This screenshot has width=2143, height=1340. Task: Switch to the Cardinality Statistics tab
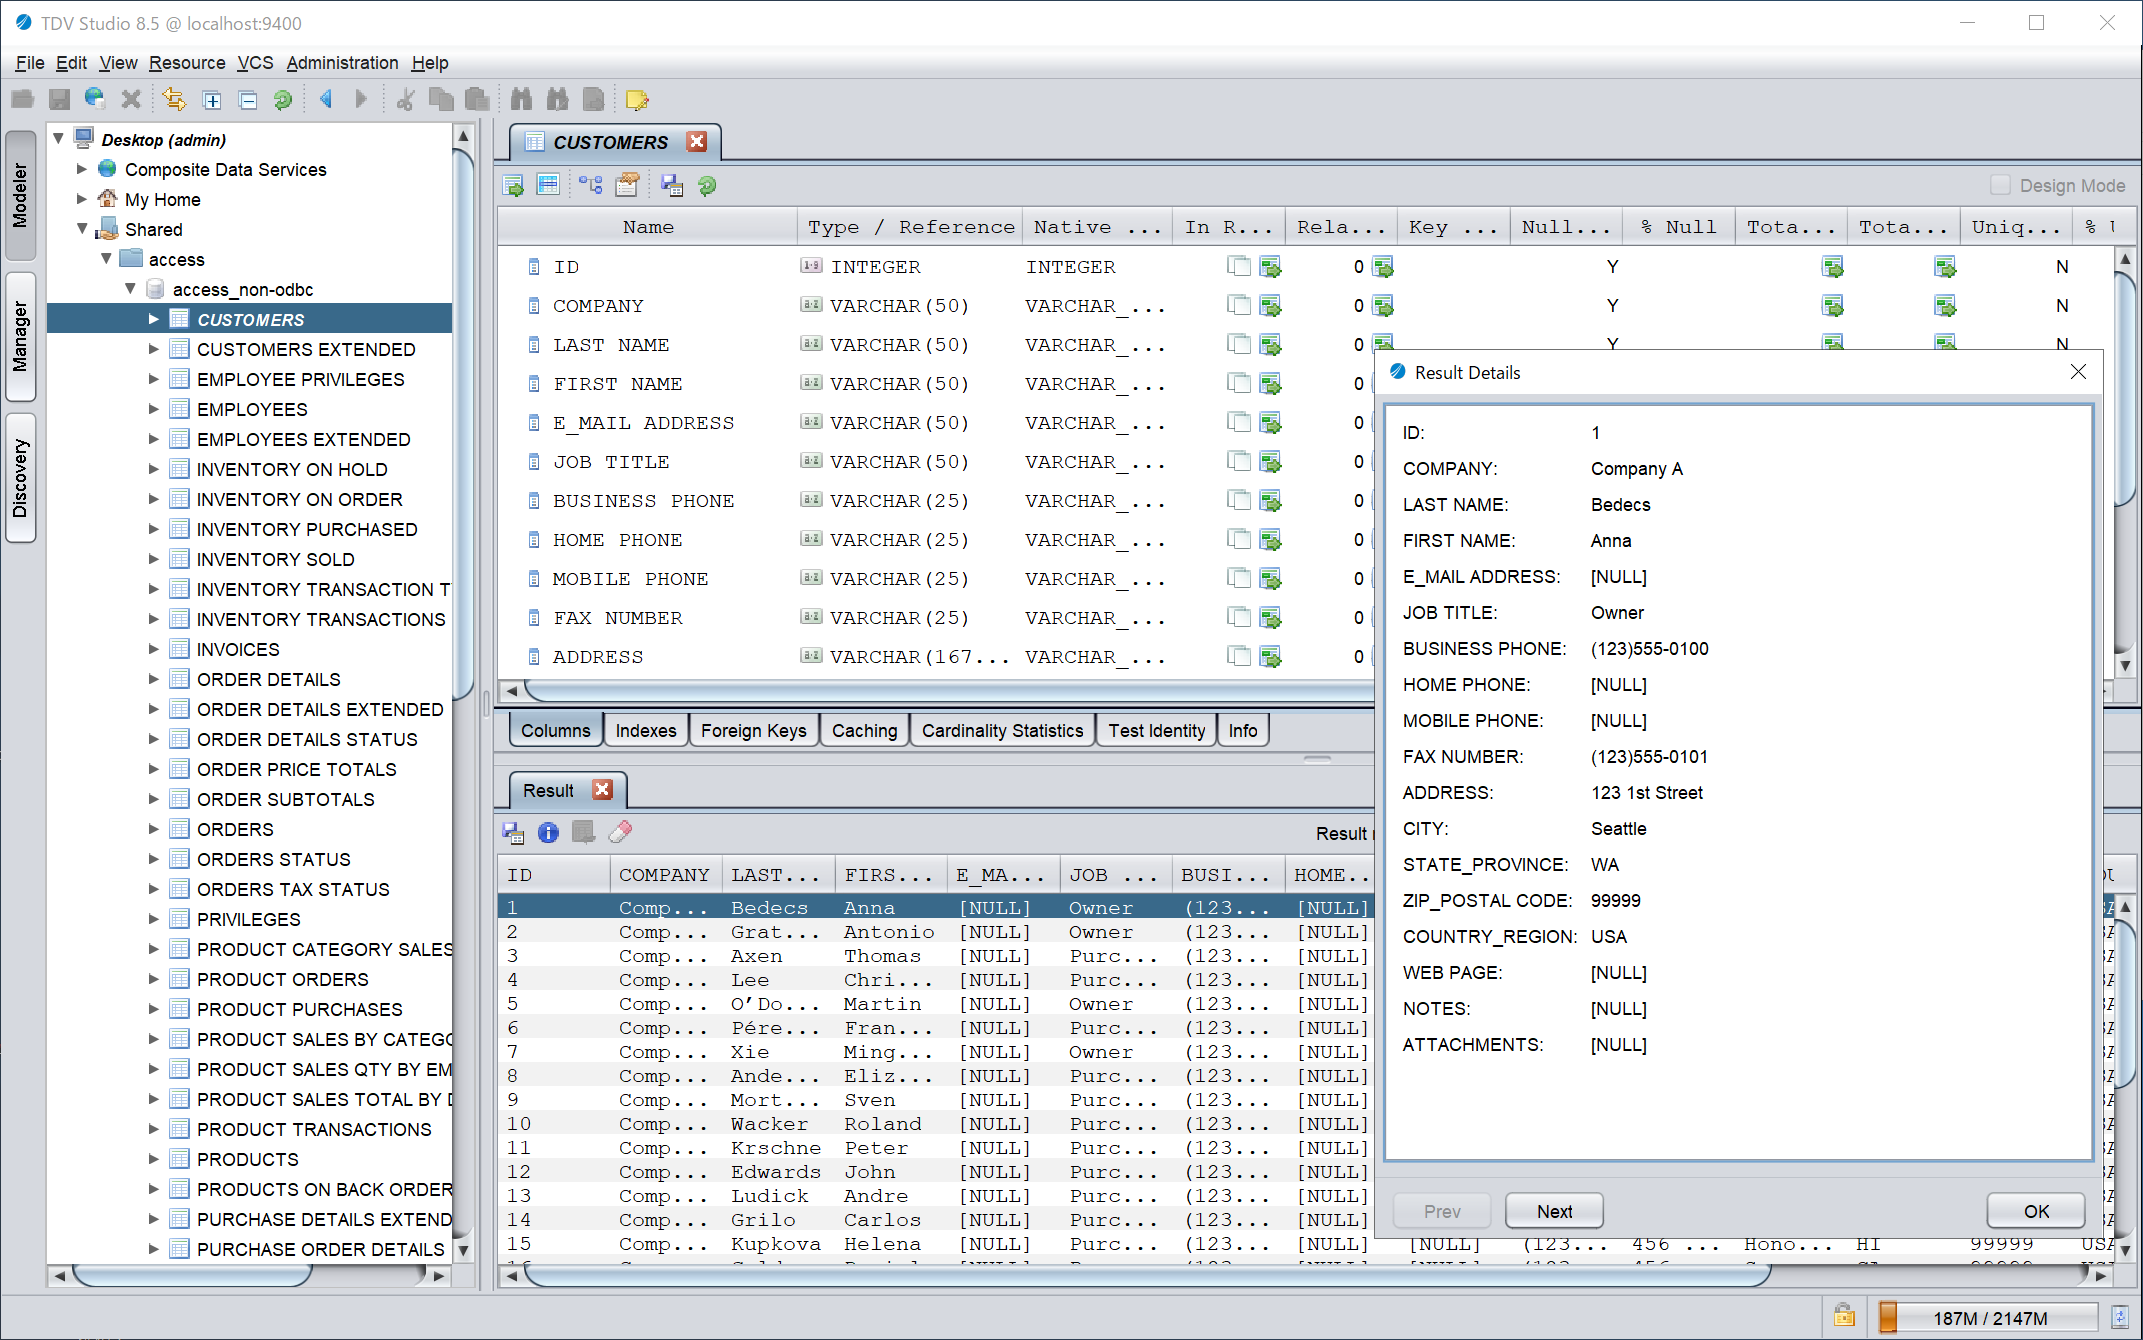tap(1002, 730)
